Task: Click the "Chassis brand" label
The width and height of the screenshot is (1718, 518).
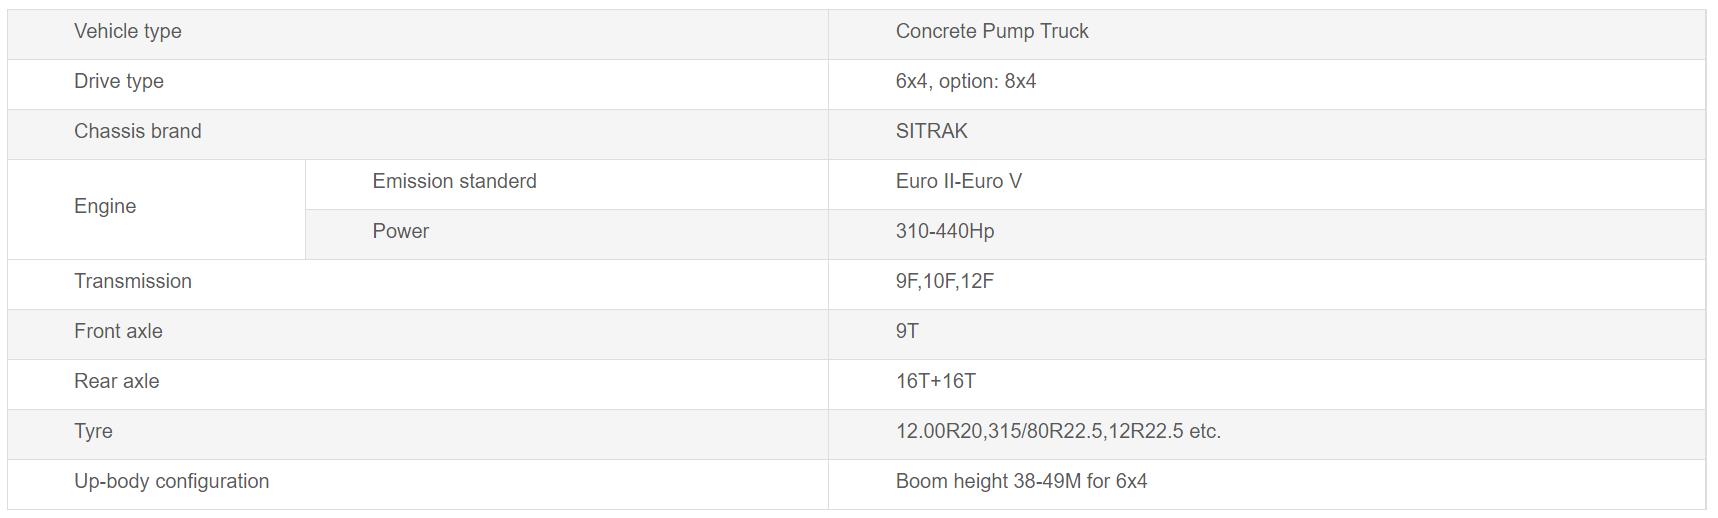Action: pyautogui.click(x=138, y=131)
